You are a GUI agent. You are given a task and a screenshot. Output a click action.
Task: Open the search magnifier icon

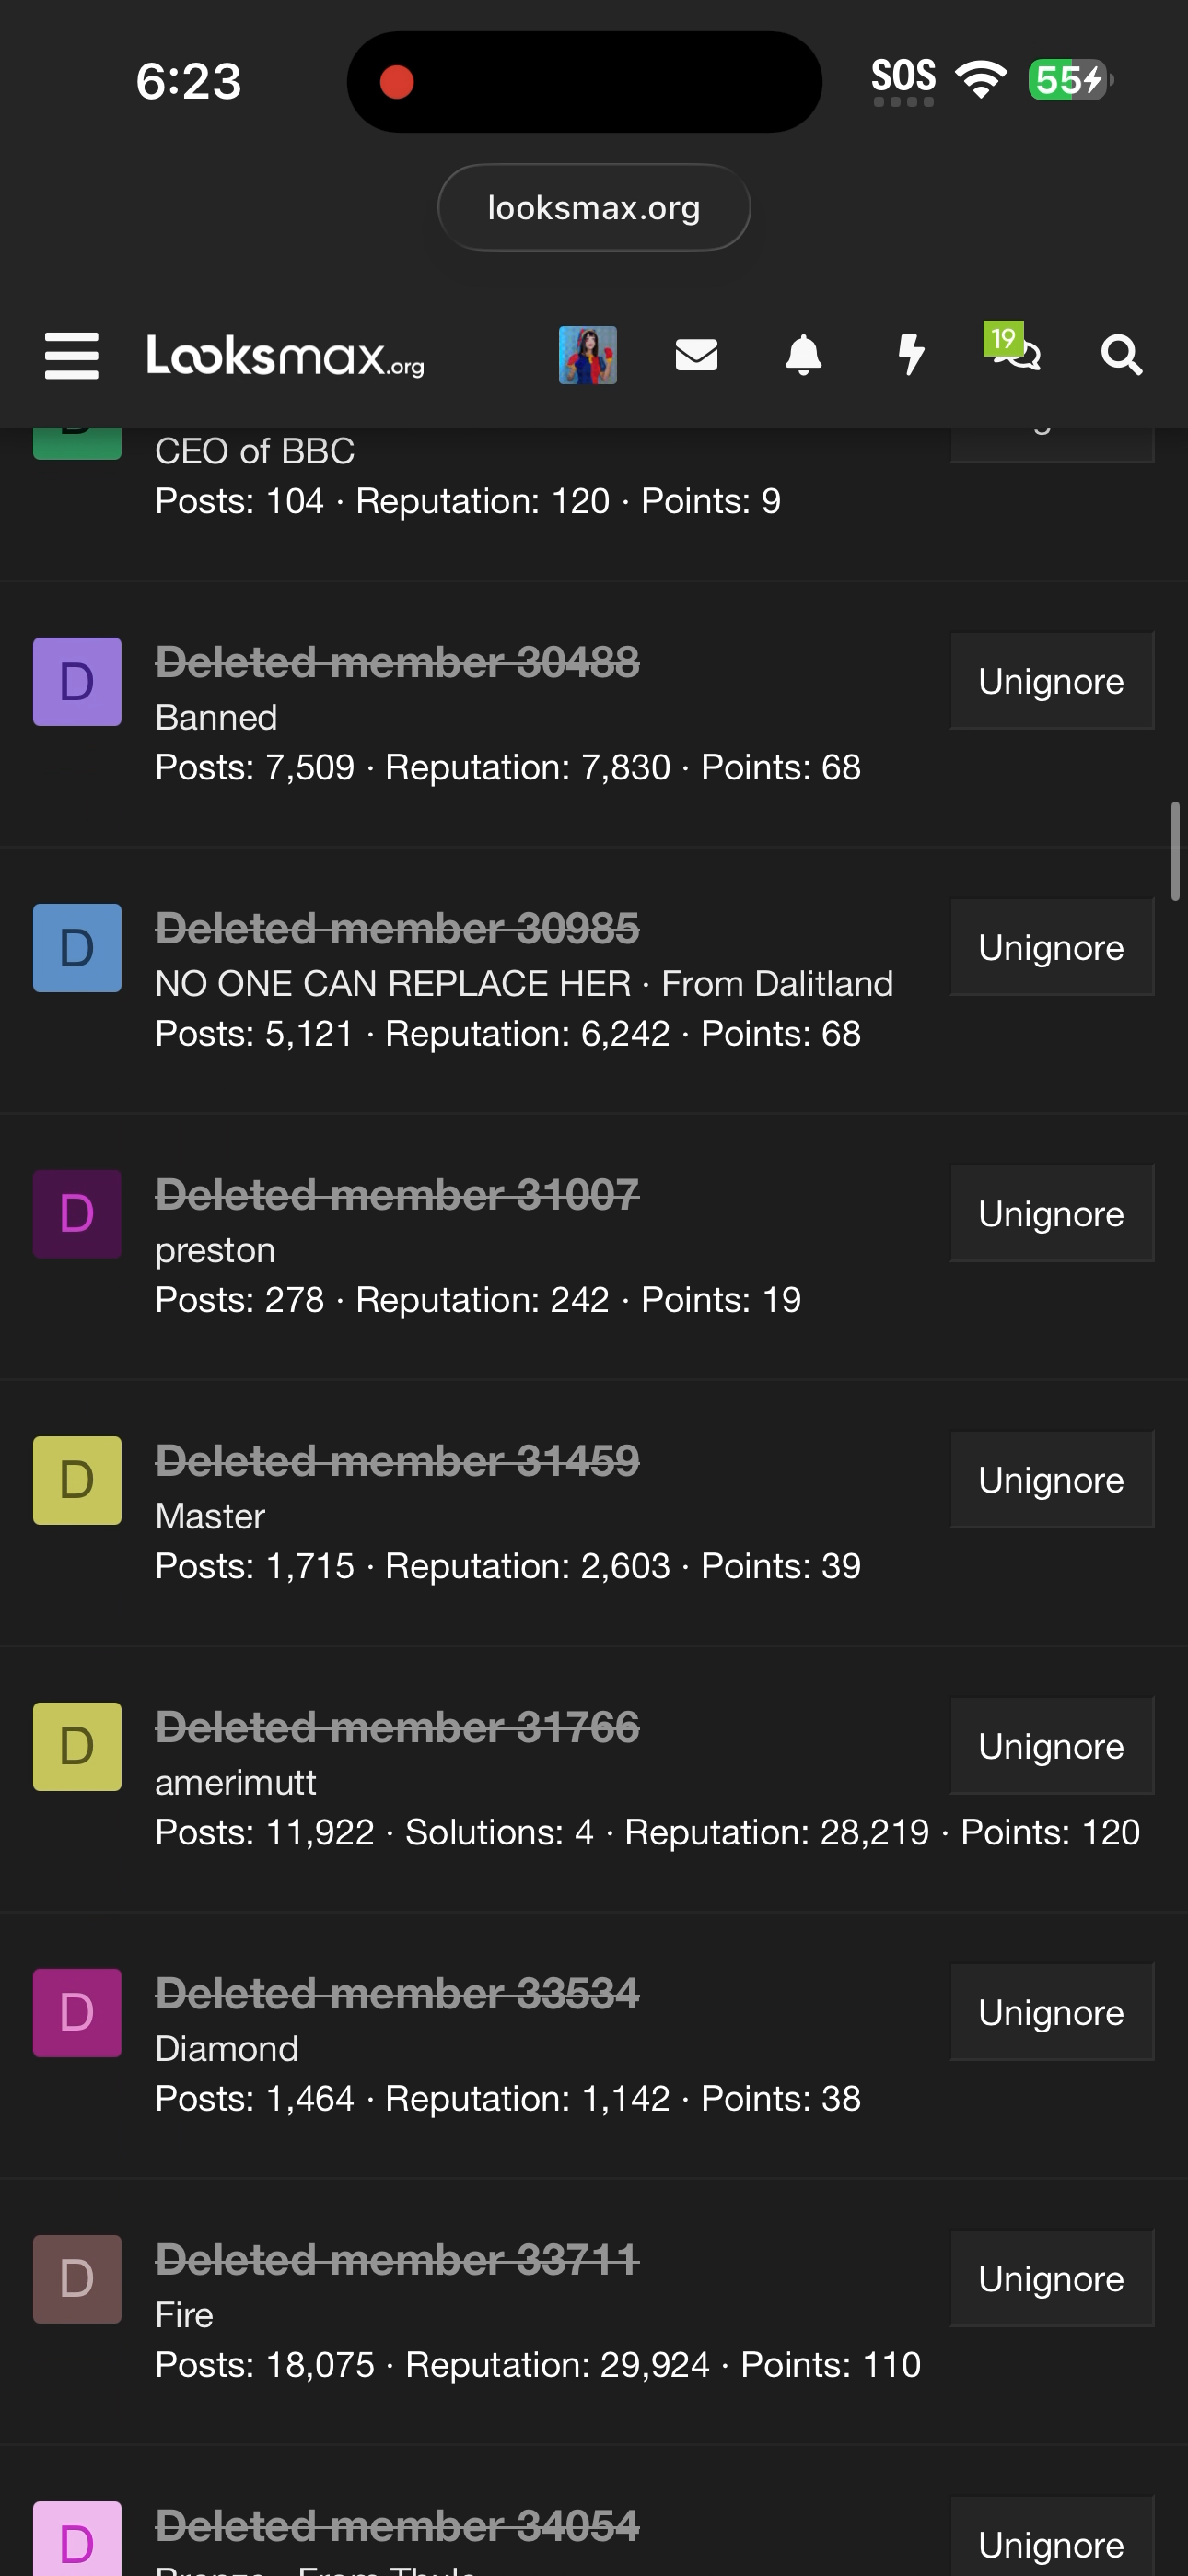(x=1121, y=355)
